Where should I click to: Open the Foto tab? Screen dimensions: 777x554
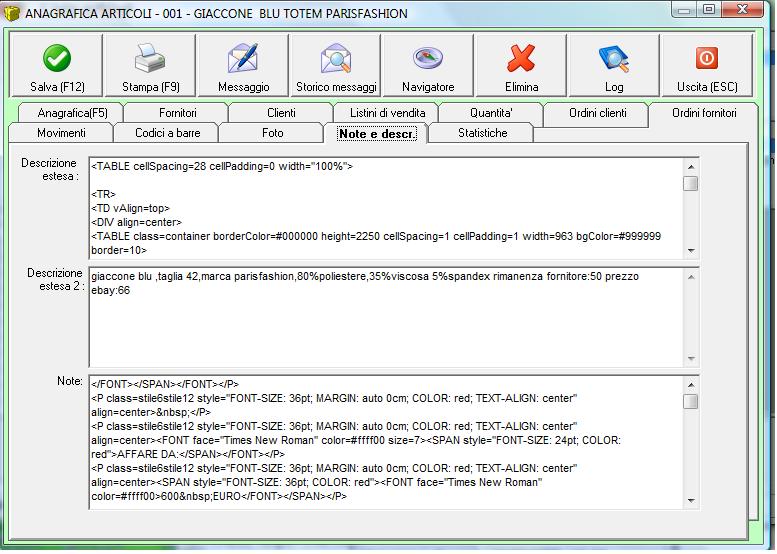click(273, 133)
